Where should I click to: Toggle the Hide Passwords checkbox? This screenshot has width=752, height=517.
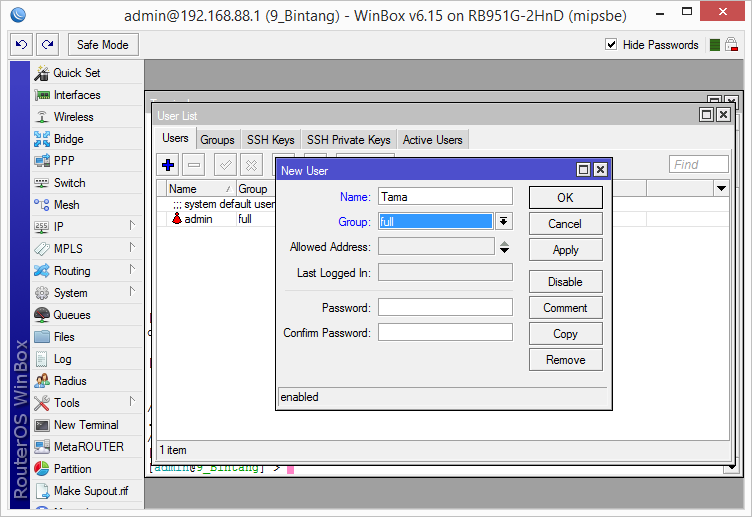(611, 45)
